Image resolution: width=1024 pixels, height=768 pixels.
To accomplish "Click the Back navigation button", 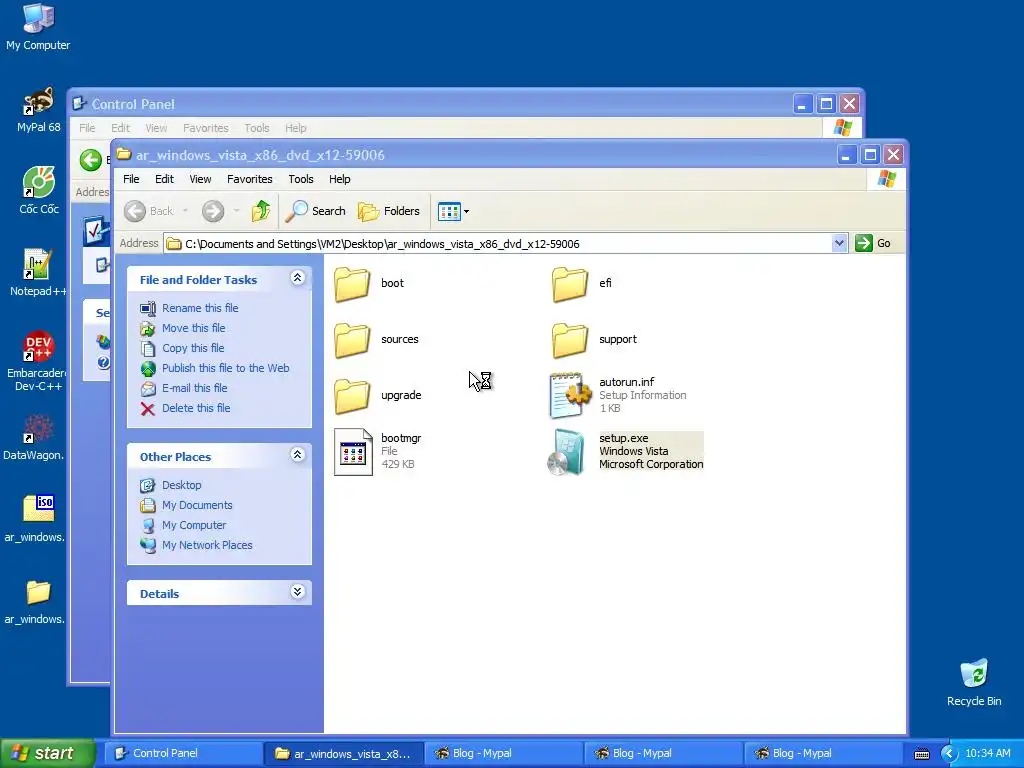I will pyautogui.click(x=150, y=211).
